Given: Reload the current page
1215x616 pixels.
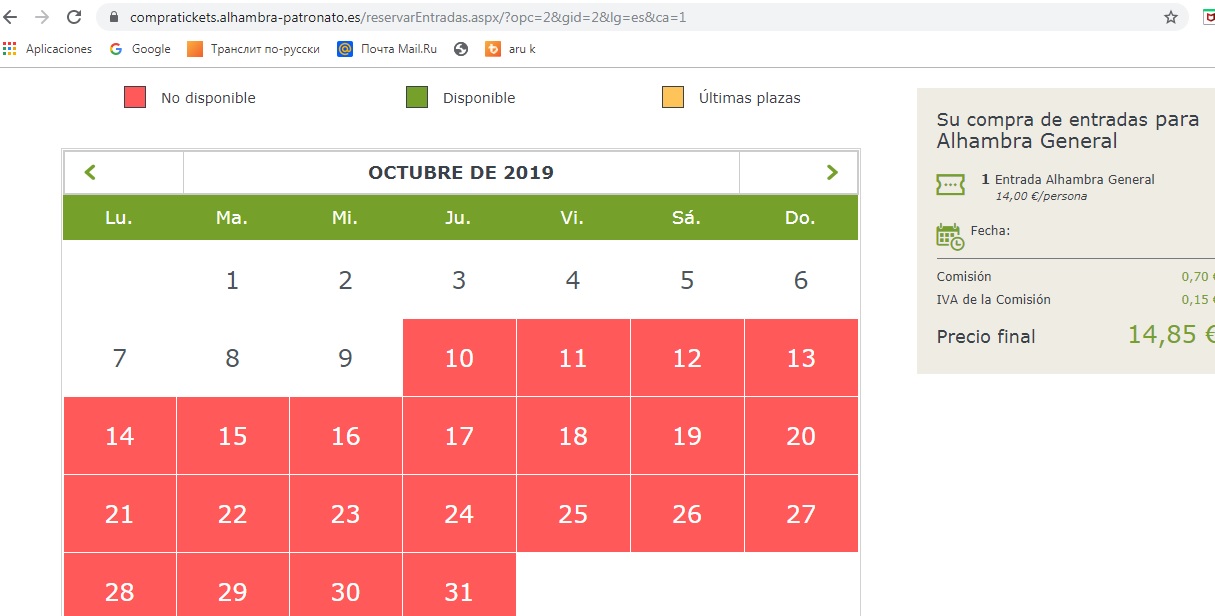Looking at the screenshot, I should point(74,17).
